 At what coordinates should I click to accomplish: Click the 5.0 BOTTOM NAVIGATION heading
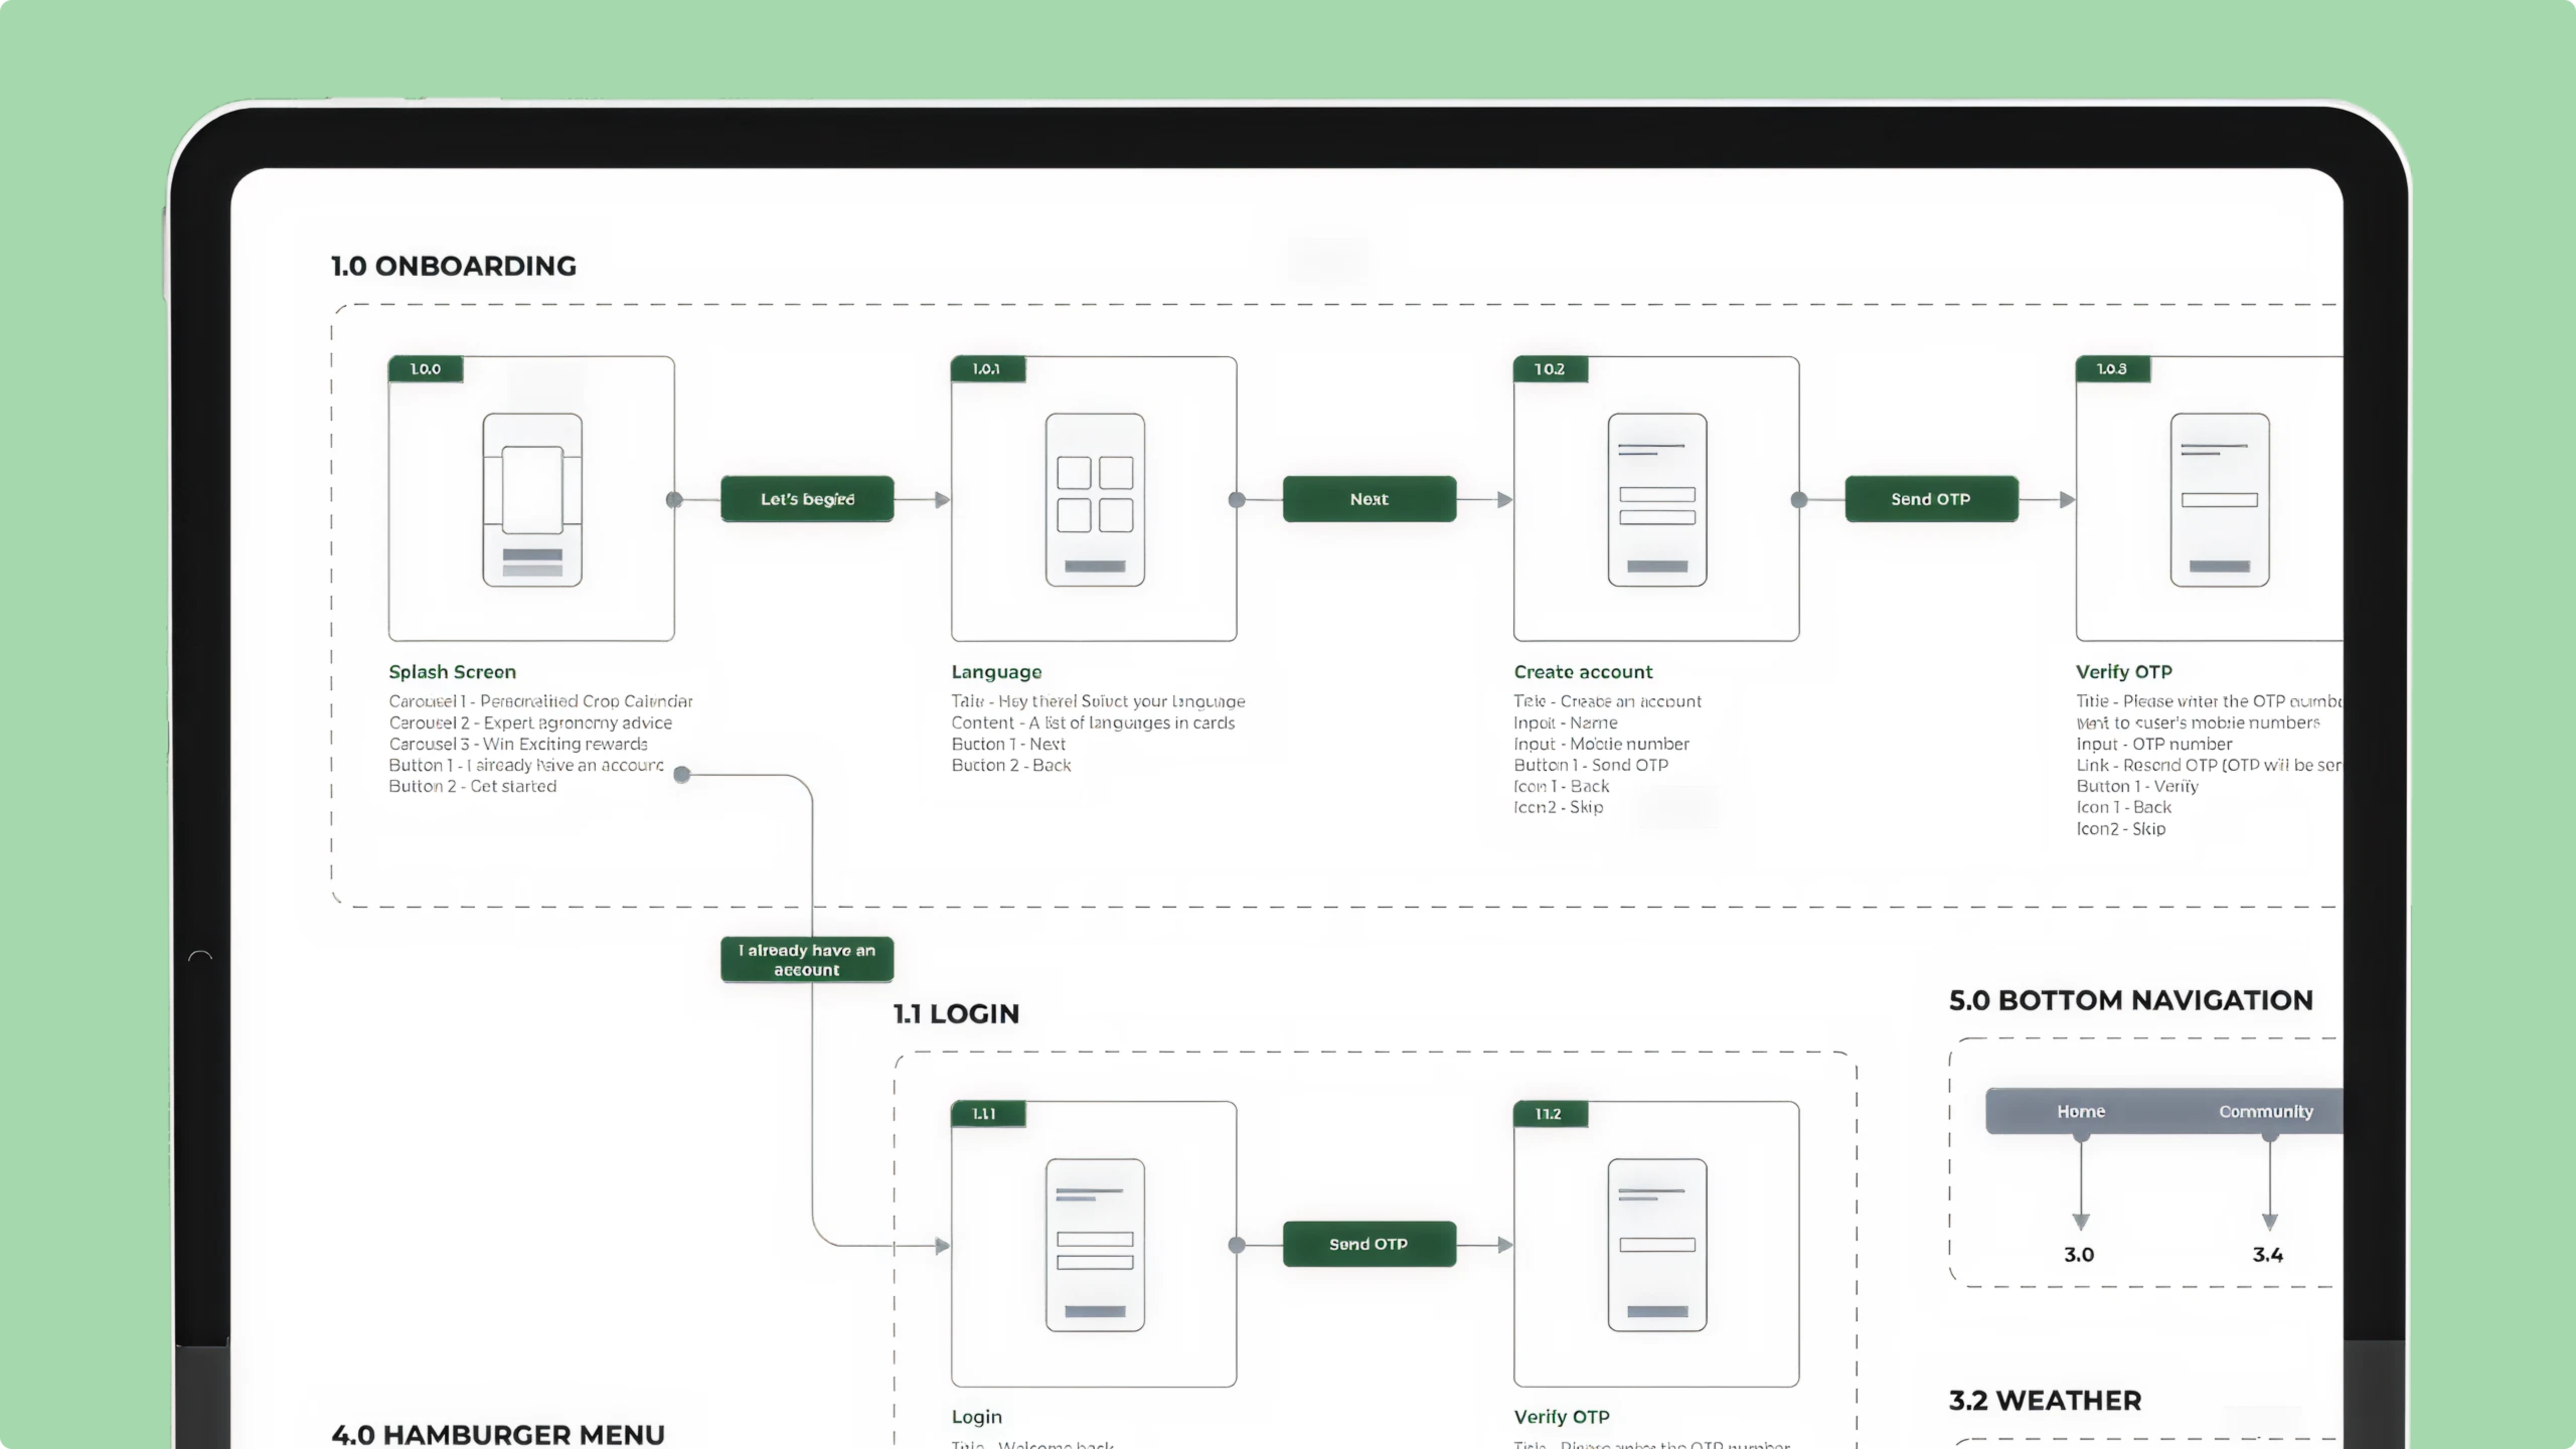(2131, 1000)
